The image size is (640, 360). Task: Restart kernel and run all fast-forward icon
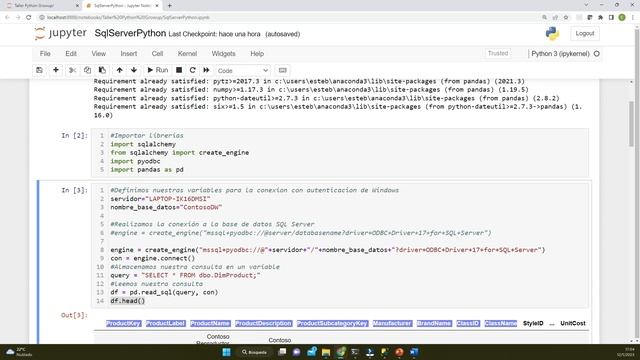206,70
